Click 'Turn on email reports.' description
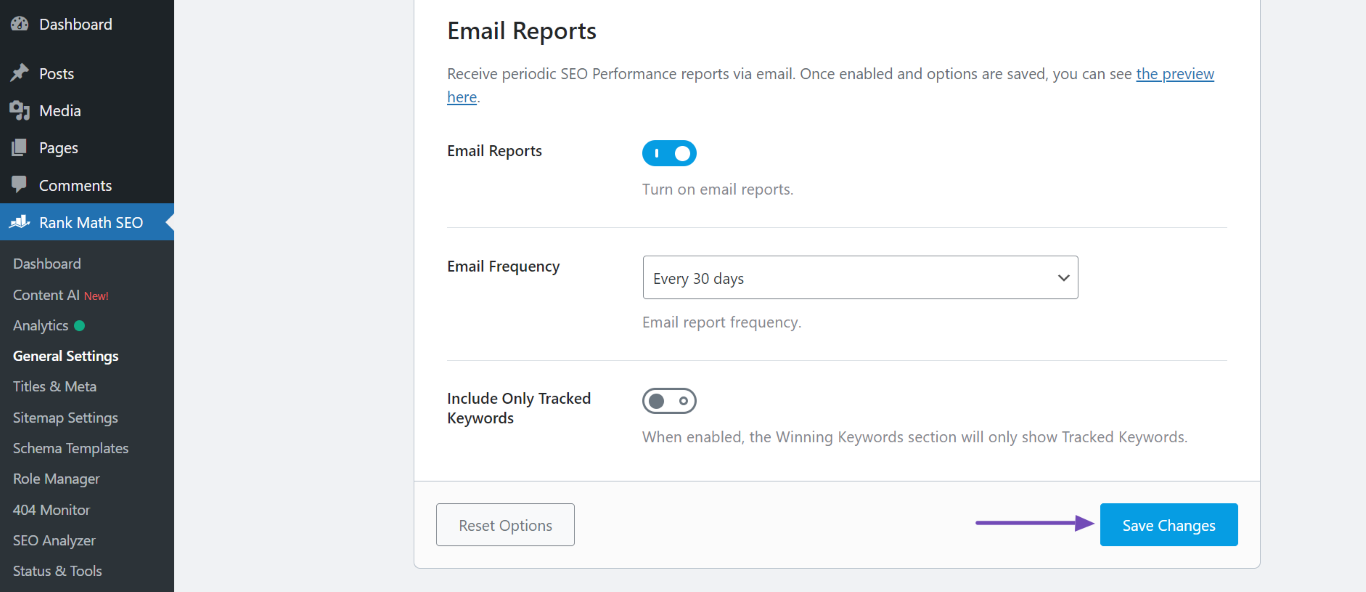 coord(718,189)
